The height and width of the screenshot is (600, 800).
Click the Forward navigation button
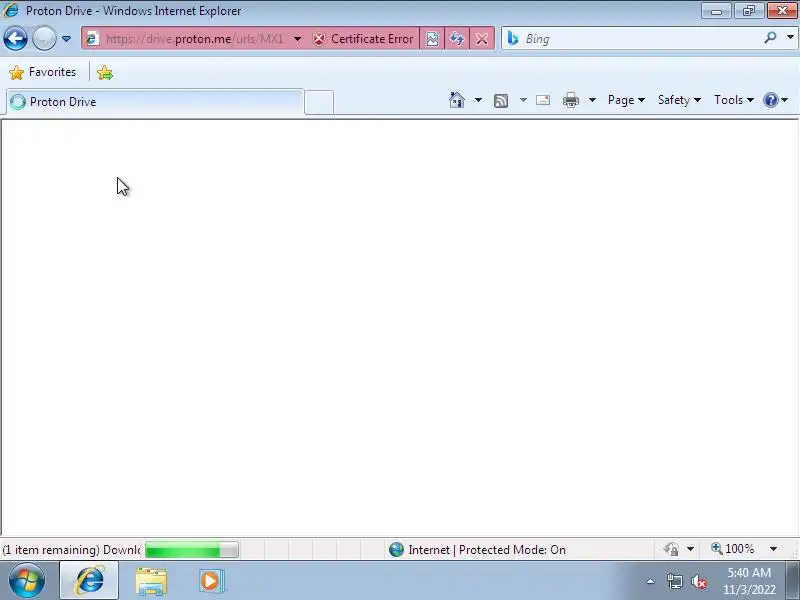(x=44, y=39)
